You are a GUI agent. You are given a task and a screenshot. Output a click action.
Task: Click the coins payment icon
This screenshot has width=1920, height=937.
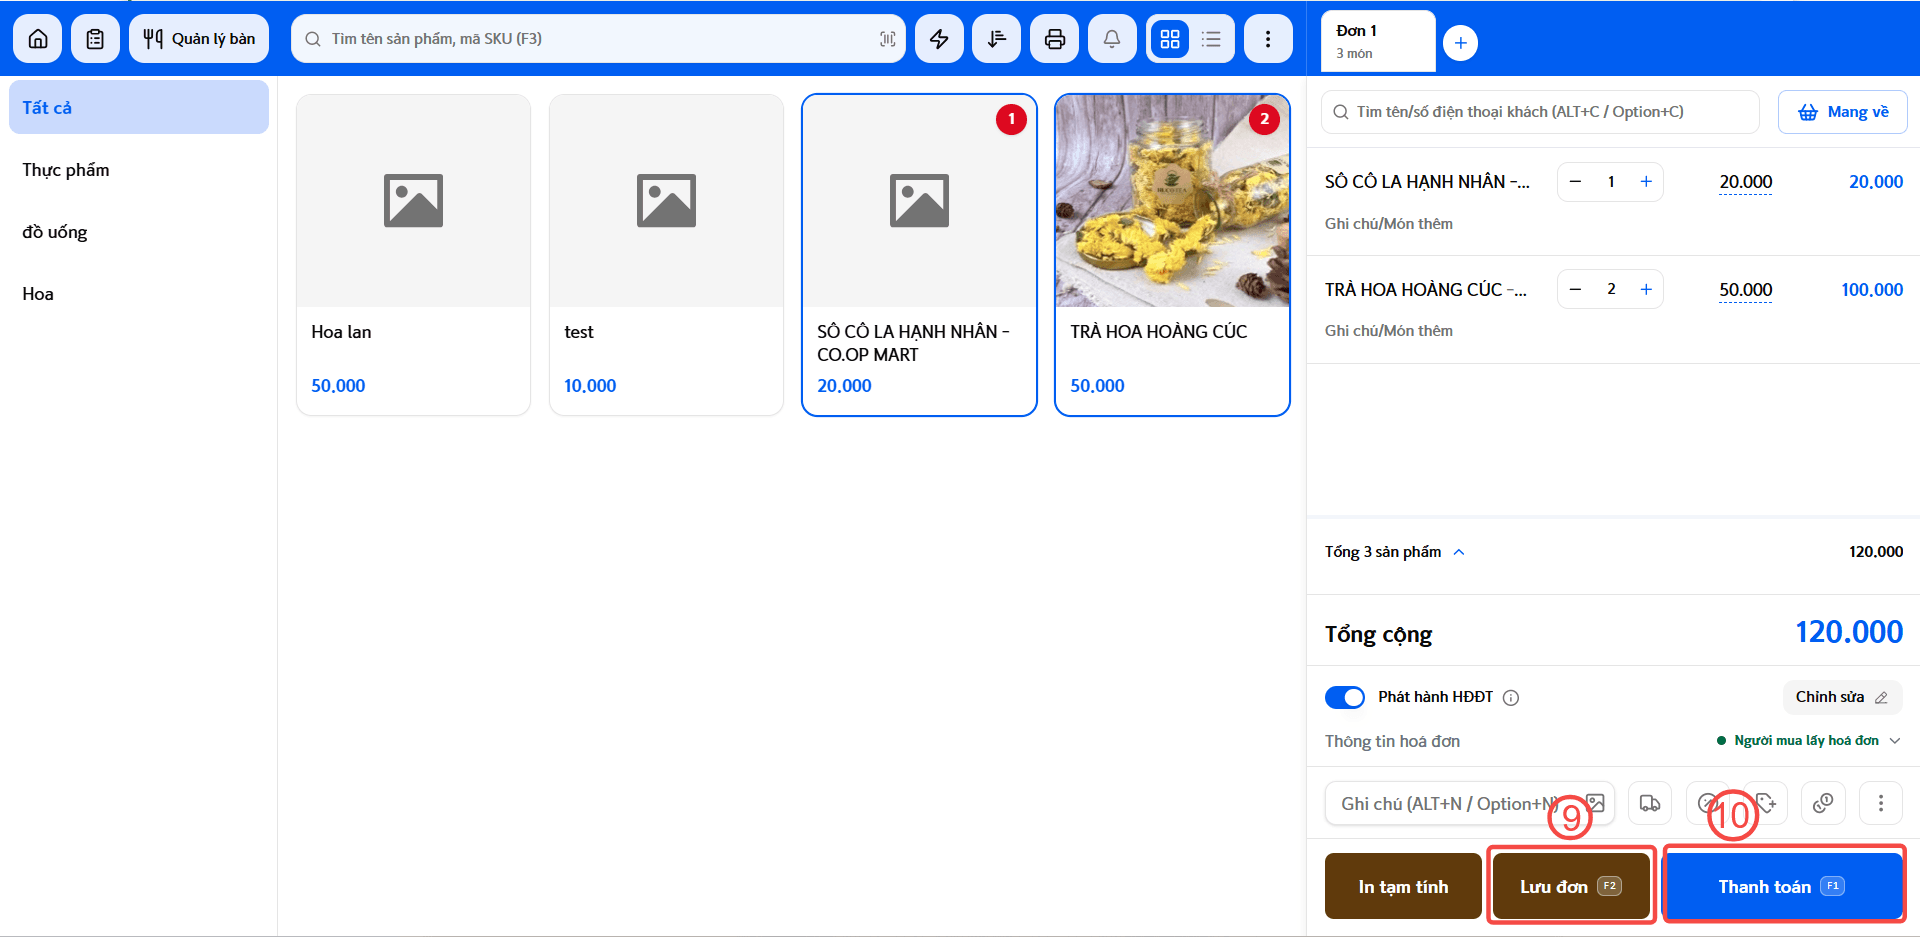pos(1823,803)
